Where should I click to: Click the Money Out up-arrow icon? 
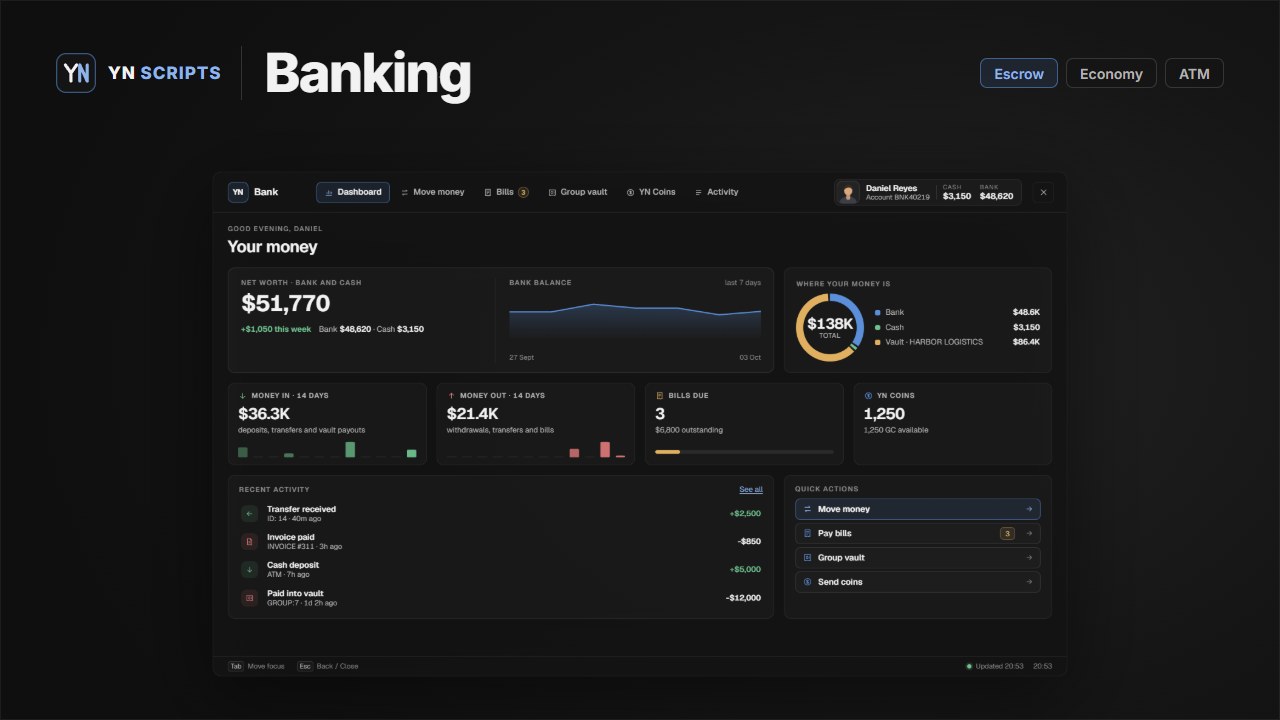pos(451,396)
